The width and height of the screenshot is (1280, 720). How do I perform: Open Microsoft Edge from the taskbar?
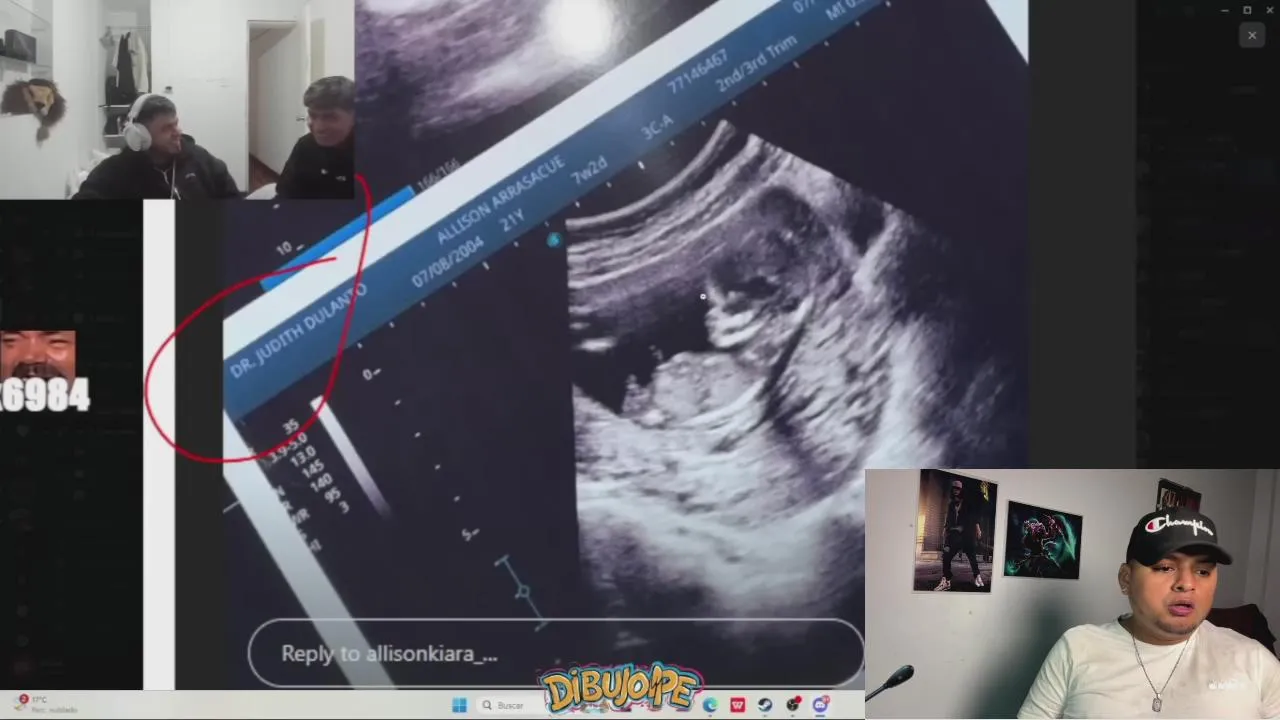pos(710,705)
